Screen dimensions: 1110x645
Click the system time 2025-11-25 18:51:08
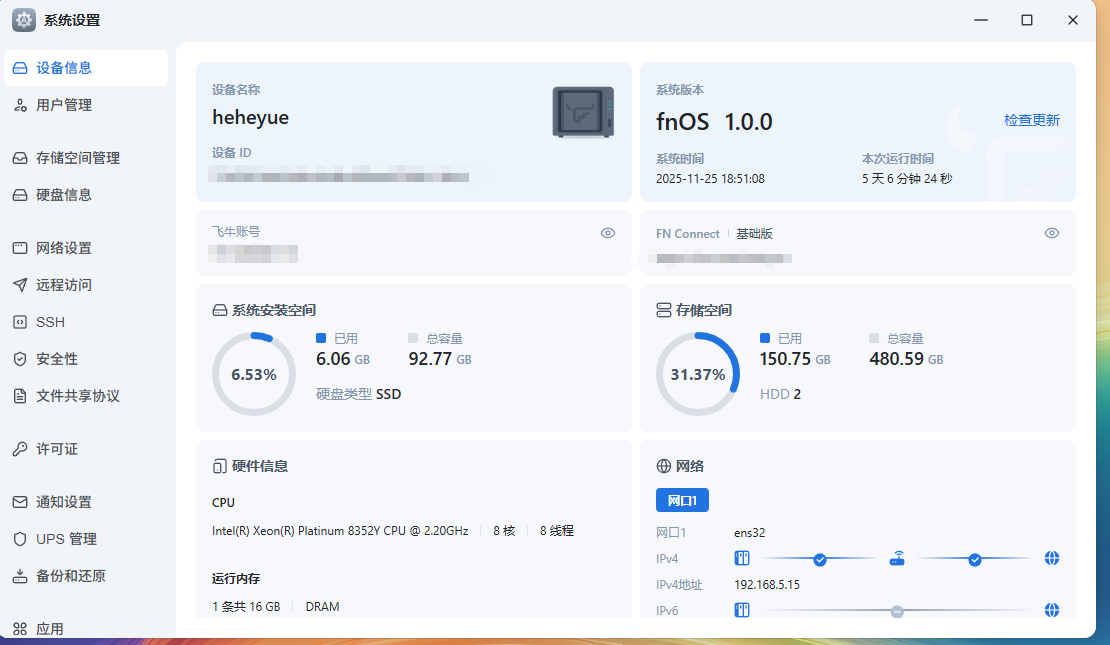click(x=710, y=178)
